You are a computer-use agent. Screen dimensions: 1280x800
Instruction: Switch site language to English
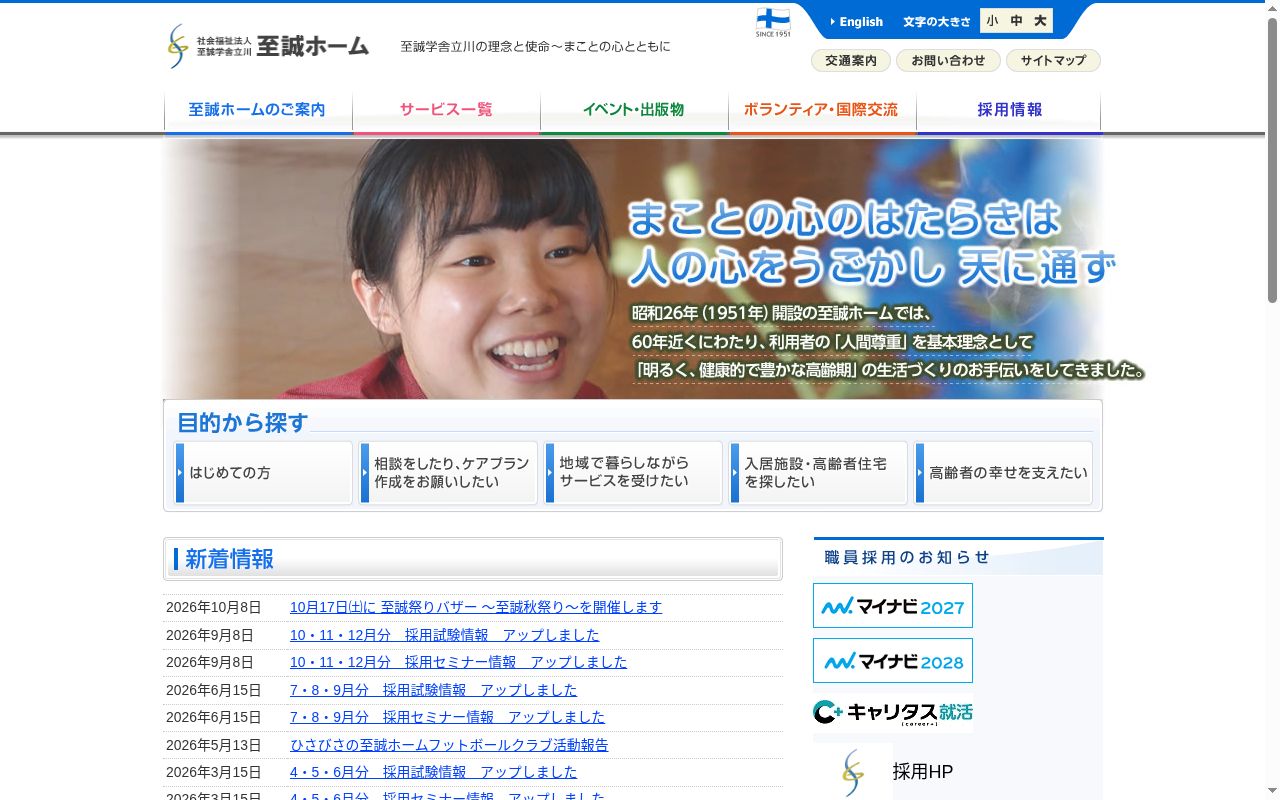[857, 22]
